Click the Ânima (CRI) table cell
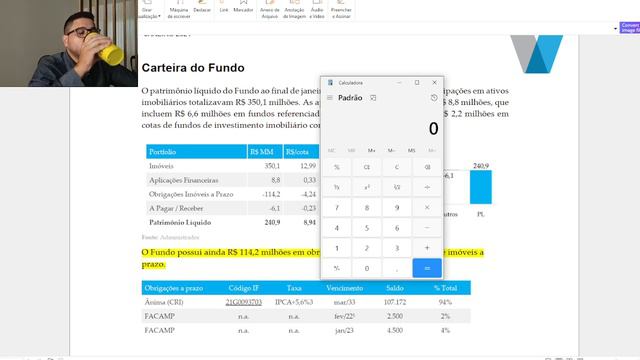Image resolution: width=640 pixels, height=360 pixels. pyautogui.click(x=164, y=302)
